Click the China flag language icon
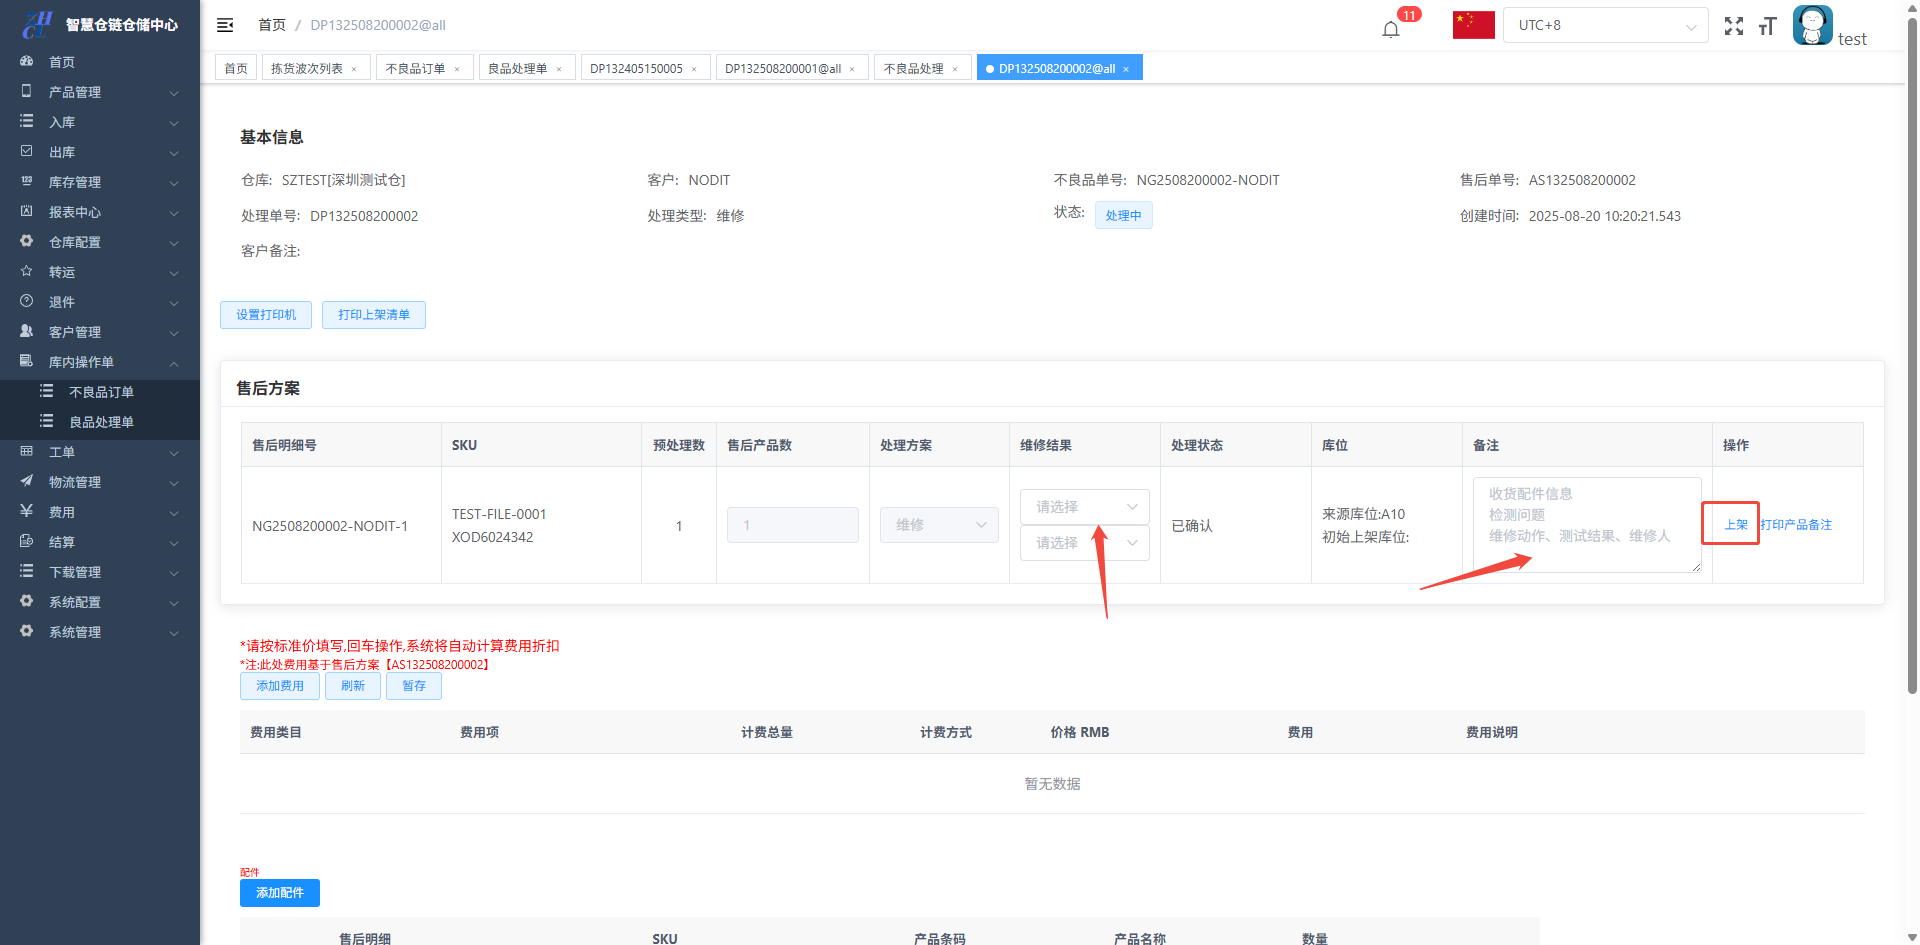This screenshot has height=945, width=1920. click(x=1473, y=25)
